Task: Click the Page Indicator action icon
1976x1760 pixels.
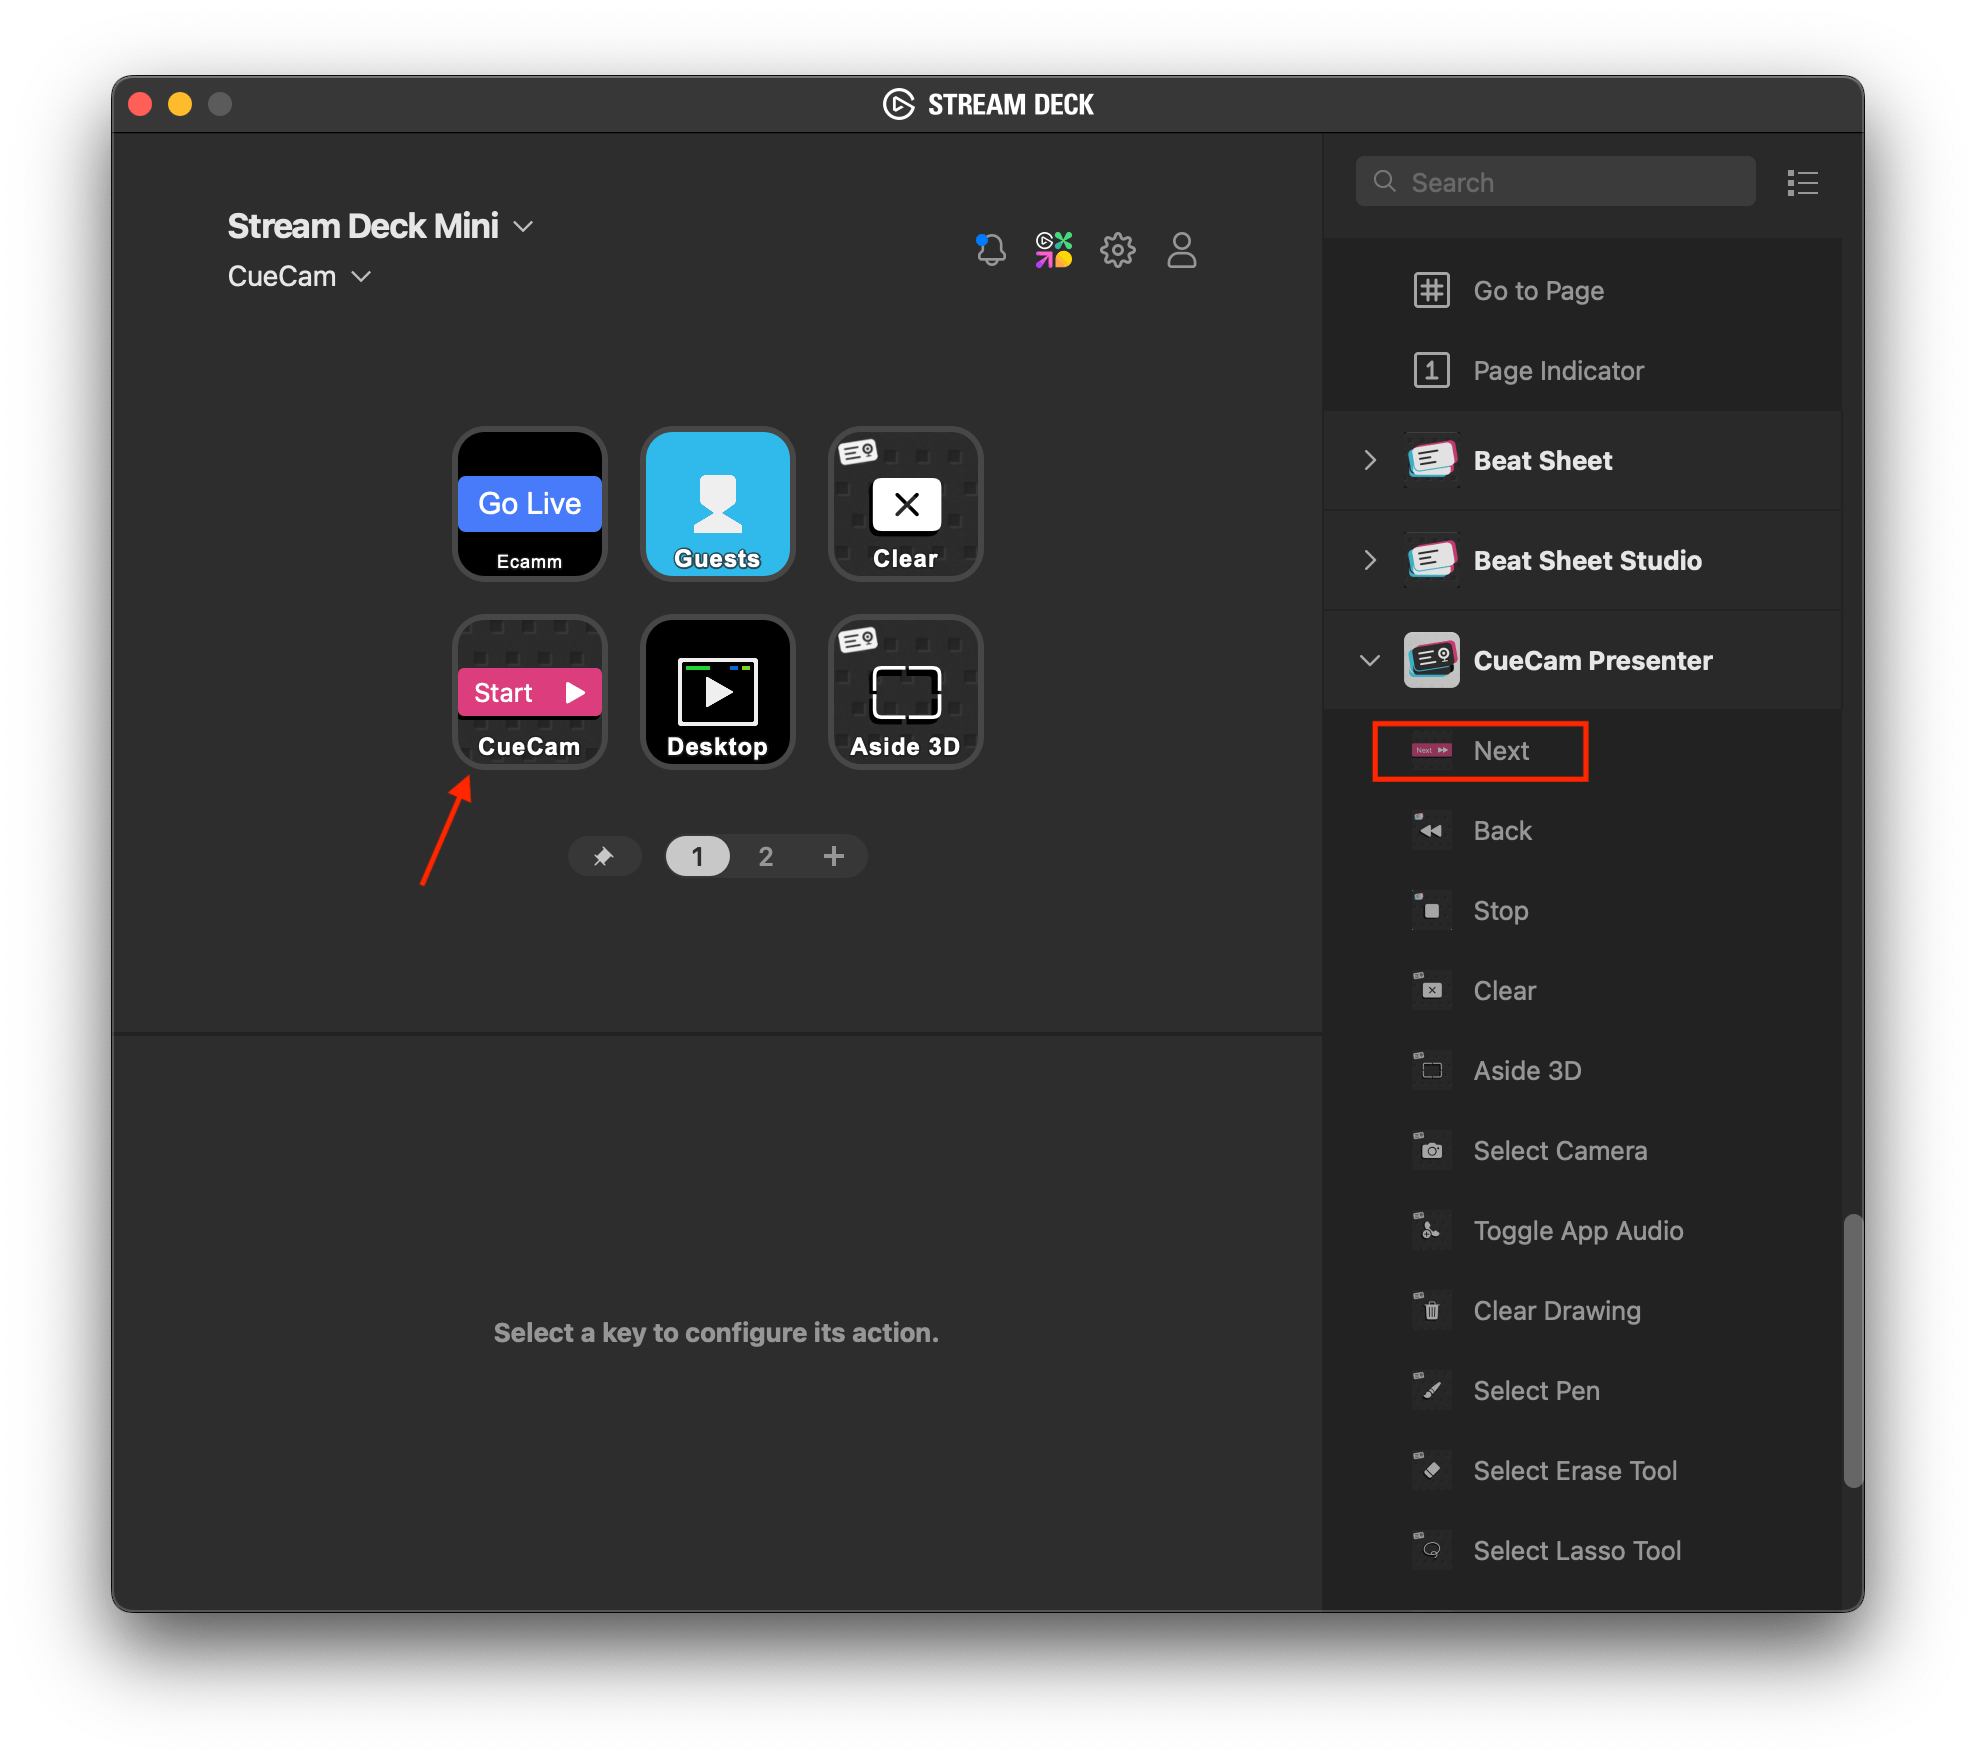Action: coord(1431,370)
